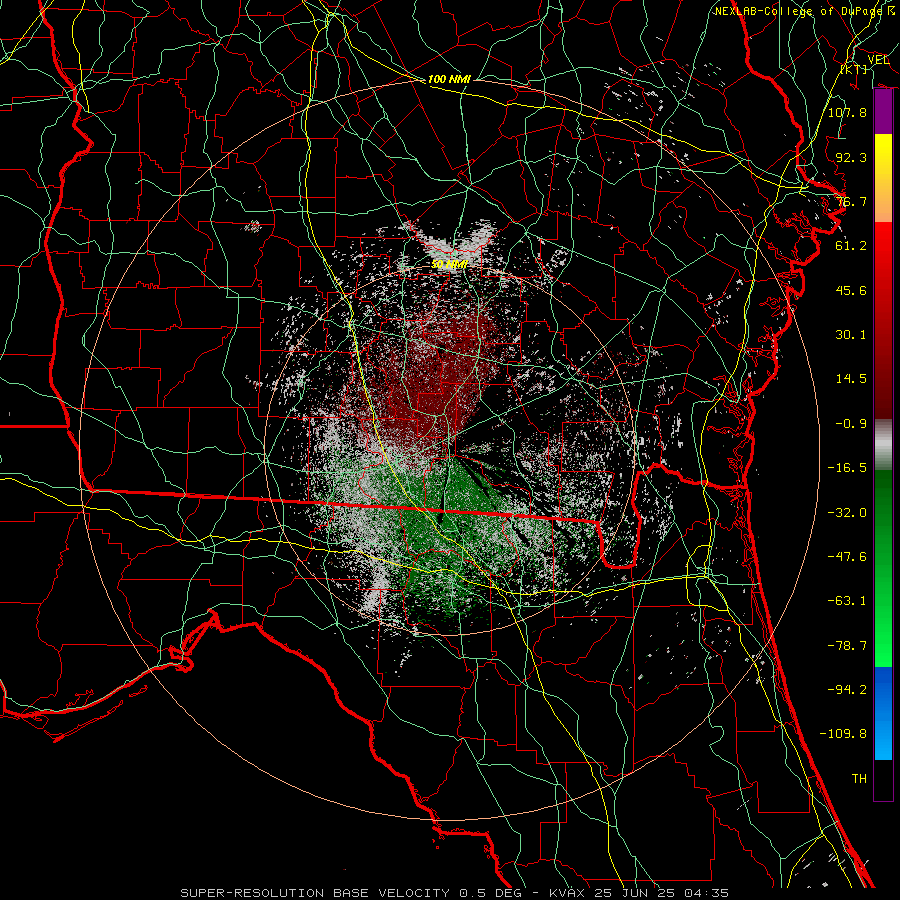
Task: Click the gray near-zero color bar segment
Action: [883, 445]
